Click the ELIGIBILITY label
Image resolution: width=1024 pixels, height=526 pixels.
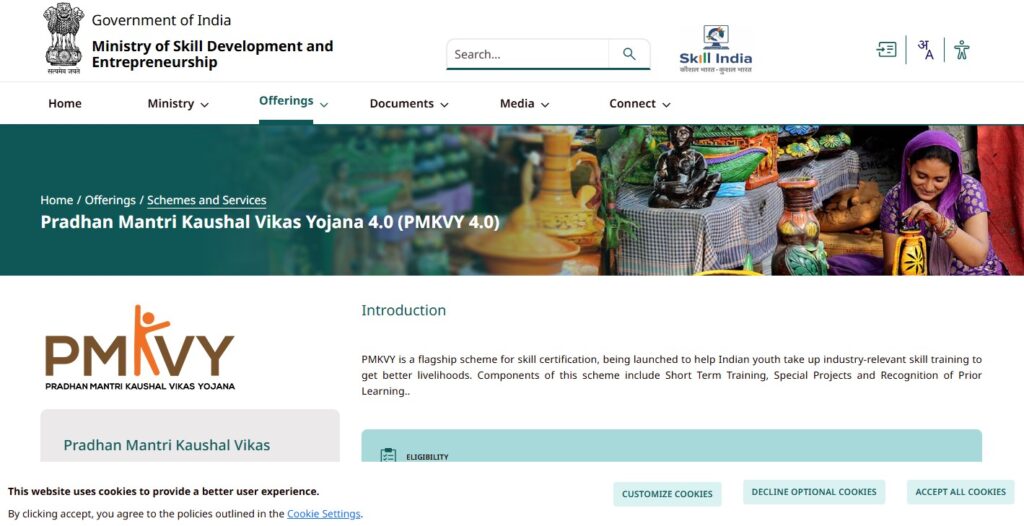click(427, 457)
